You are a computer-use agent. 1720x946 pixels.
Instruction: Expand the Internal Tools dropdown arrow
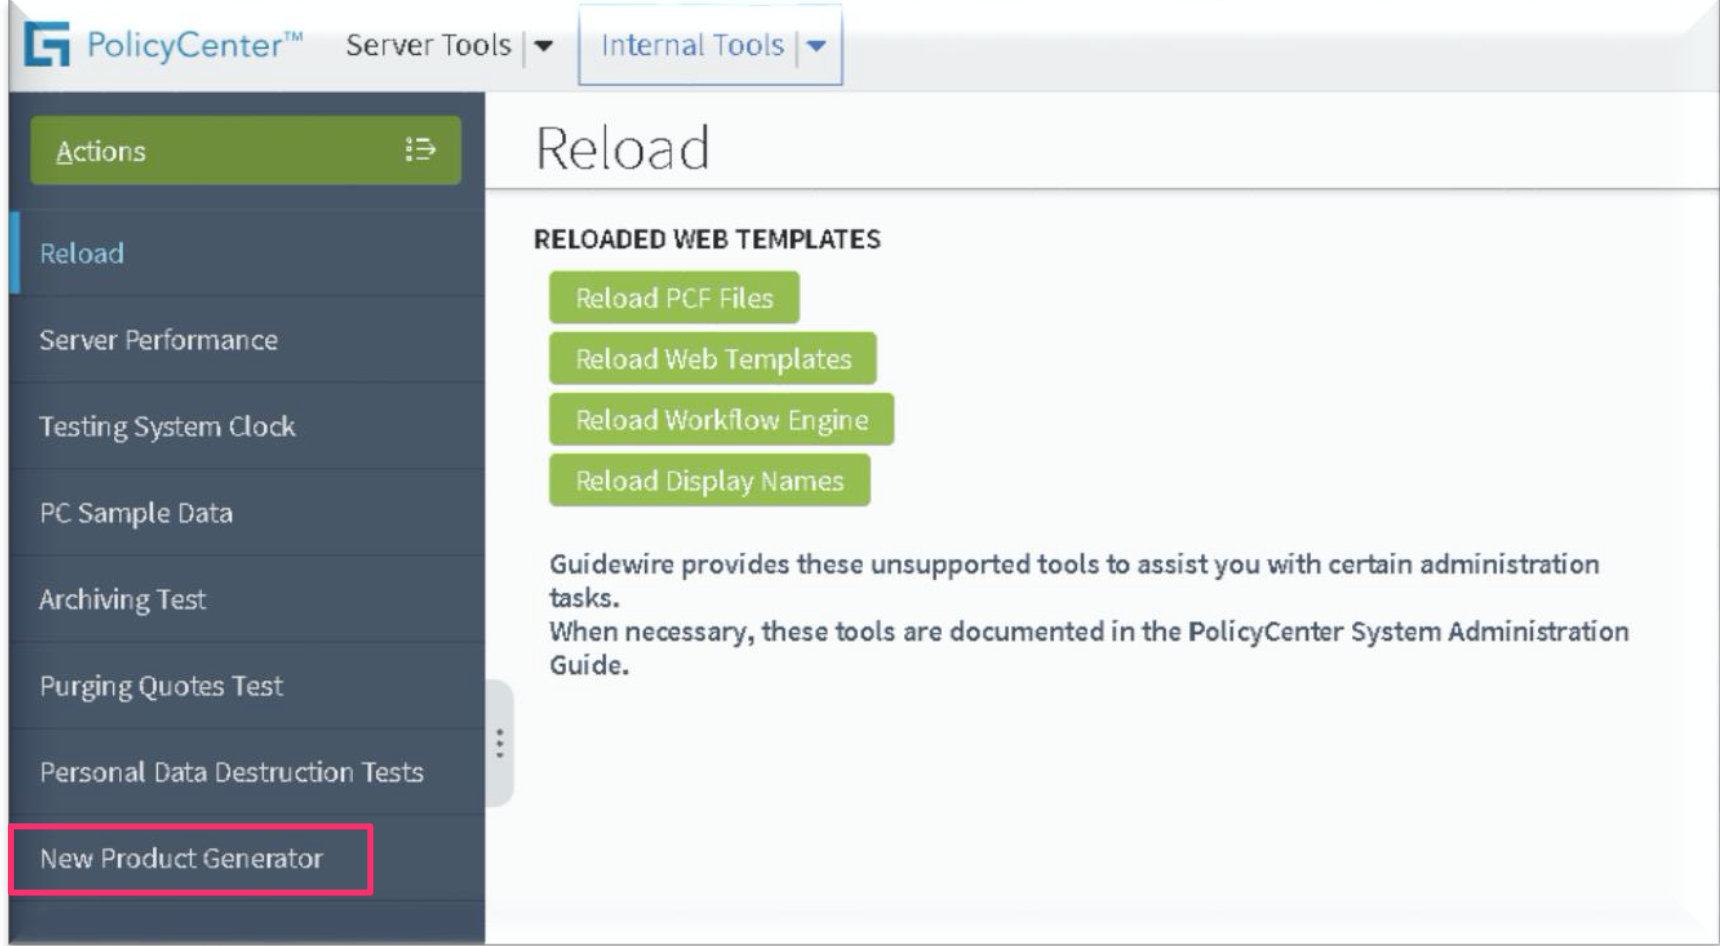(817, 46)
